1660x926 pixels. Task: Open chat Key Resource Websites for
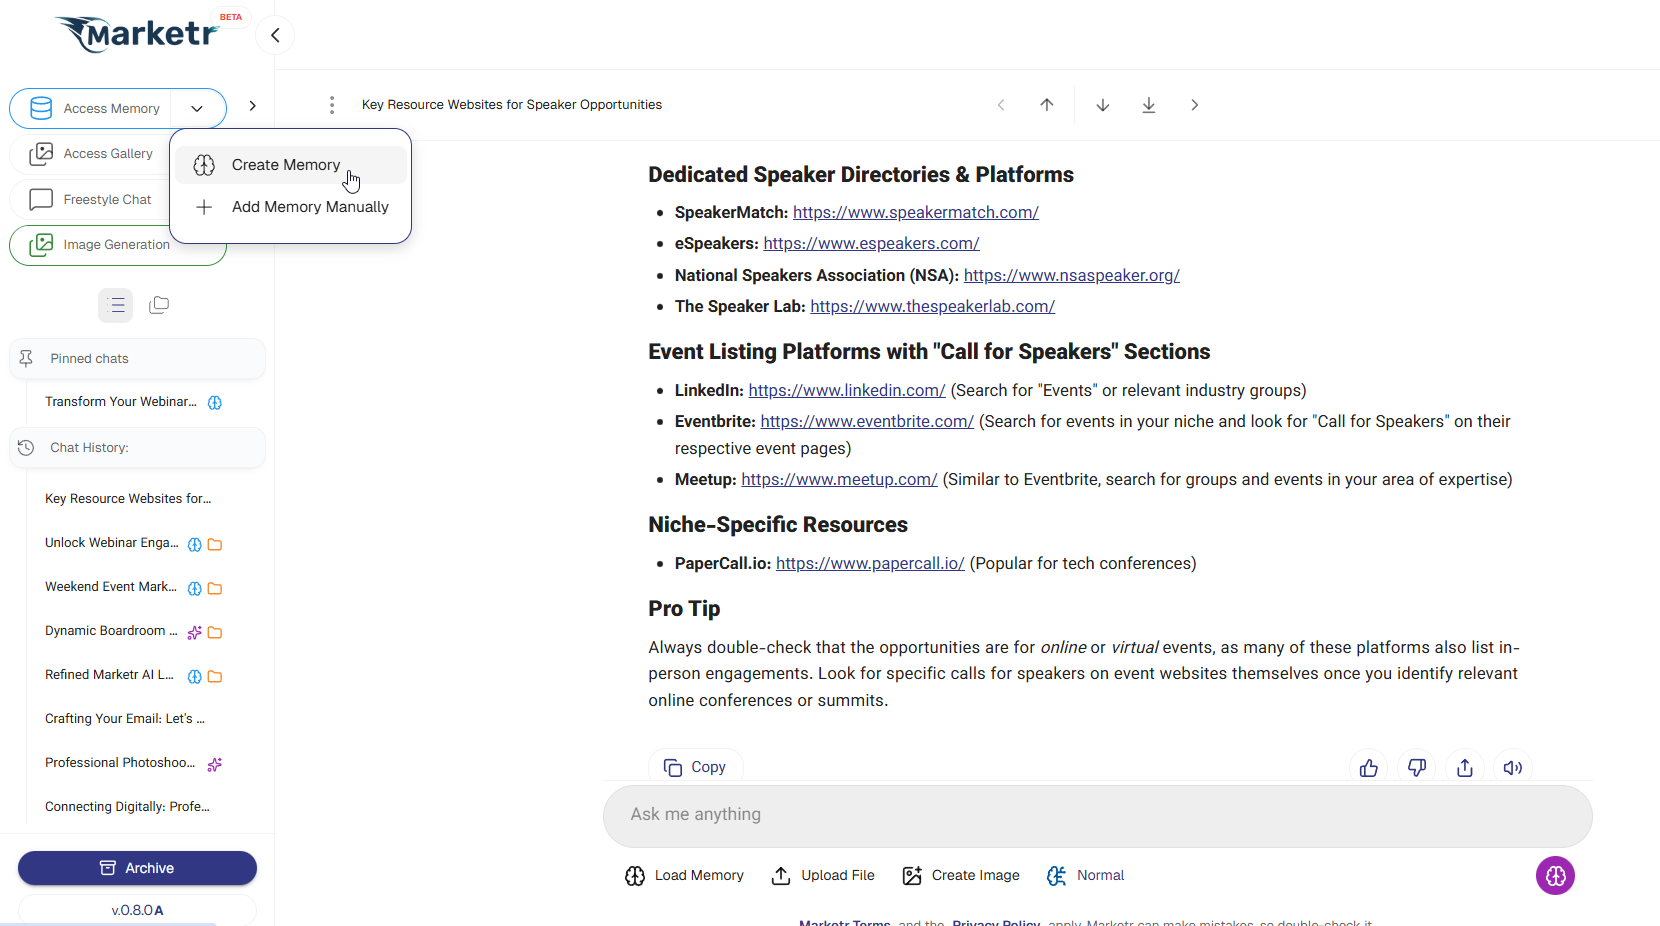[128, 499]
